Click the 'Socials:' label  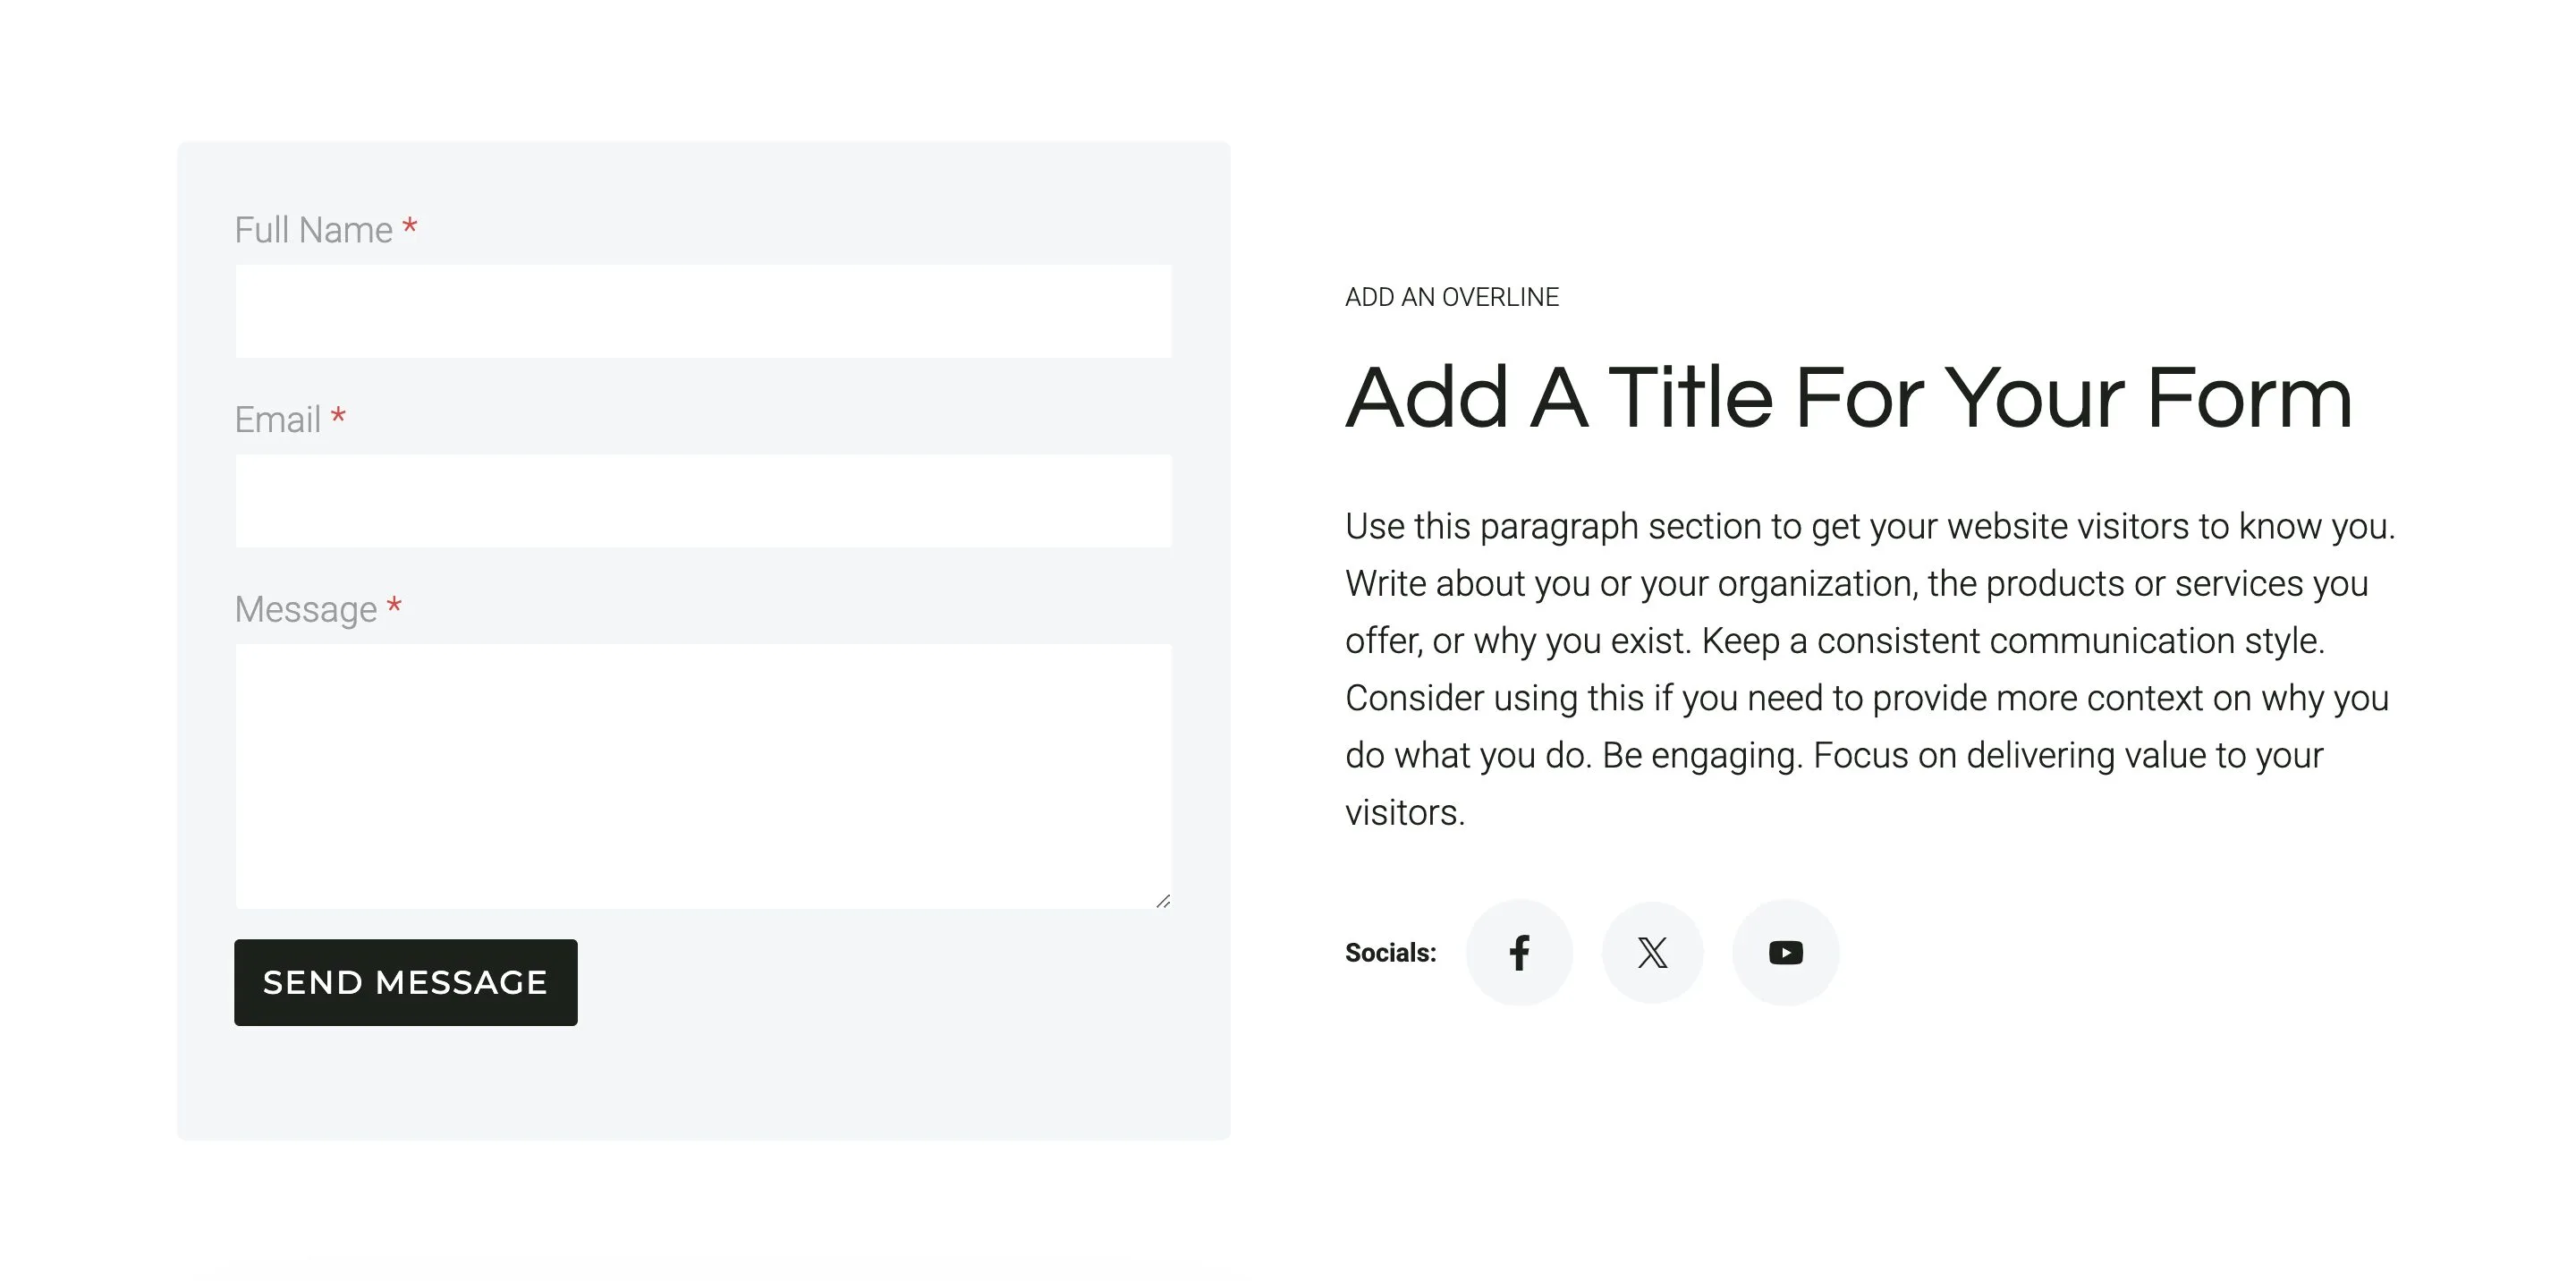click(1390, 953)
